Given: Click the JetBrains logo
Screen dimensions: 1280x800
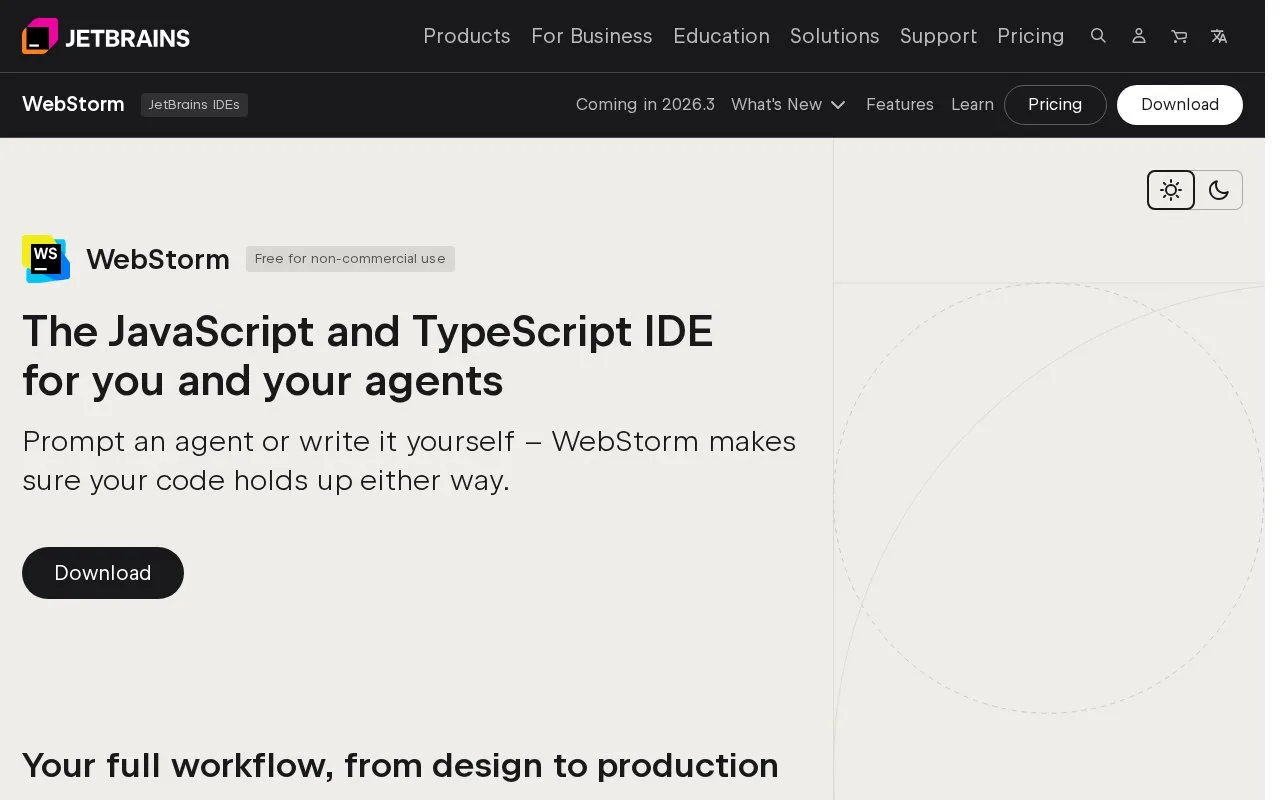Looking at the screenshot, I should click(106, 37).
